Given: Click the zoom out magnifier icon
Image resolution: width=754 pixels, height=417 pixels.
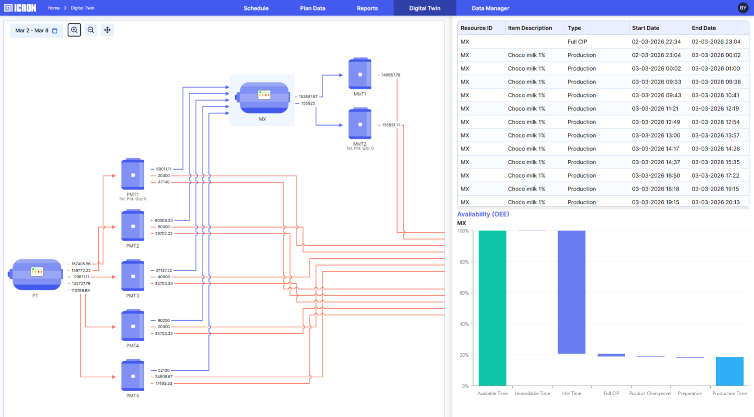Looking at the screenshot, I should point(91,30).
